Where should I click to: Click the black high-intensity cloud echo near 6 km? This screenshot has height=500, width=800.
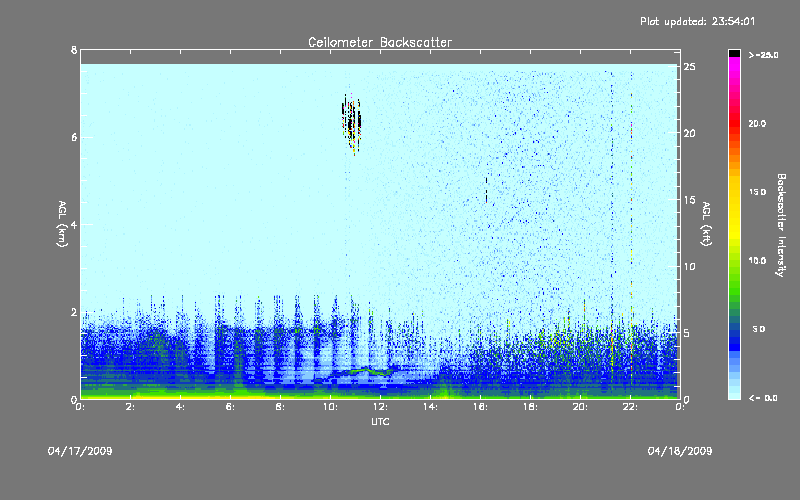[x=351, y=123]
